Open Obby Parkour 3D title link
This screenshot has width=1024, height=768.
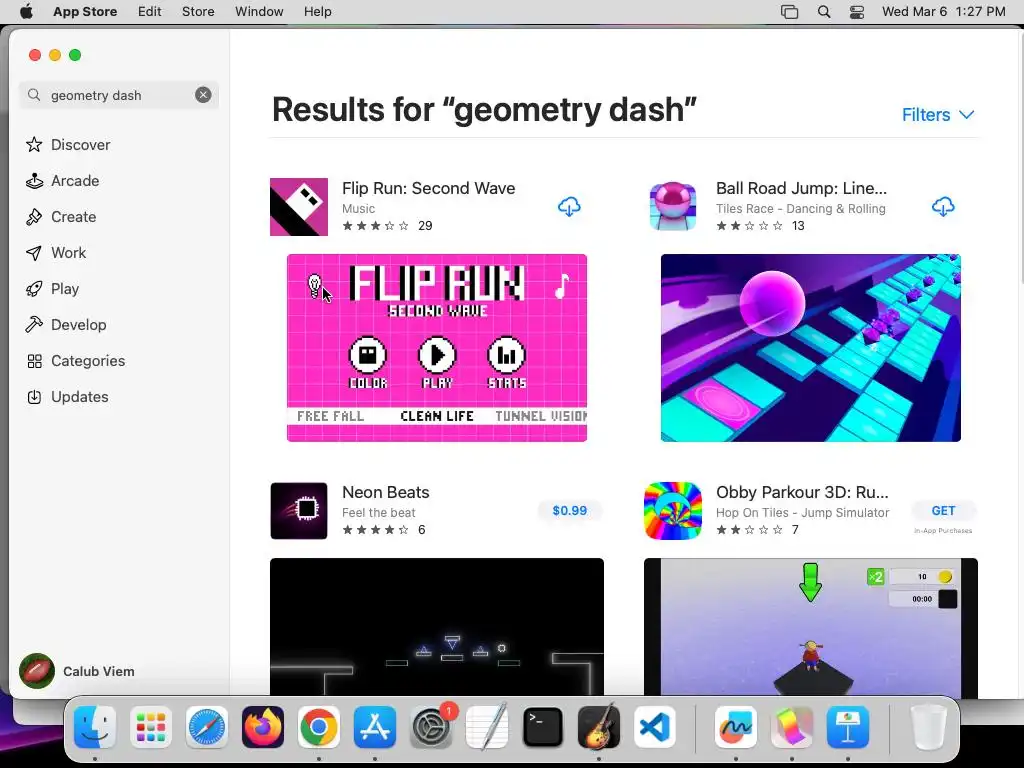(802, 492)
